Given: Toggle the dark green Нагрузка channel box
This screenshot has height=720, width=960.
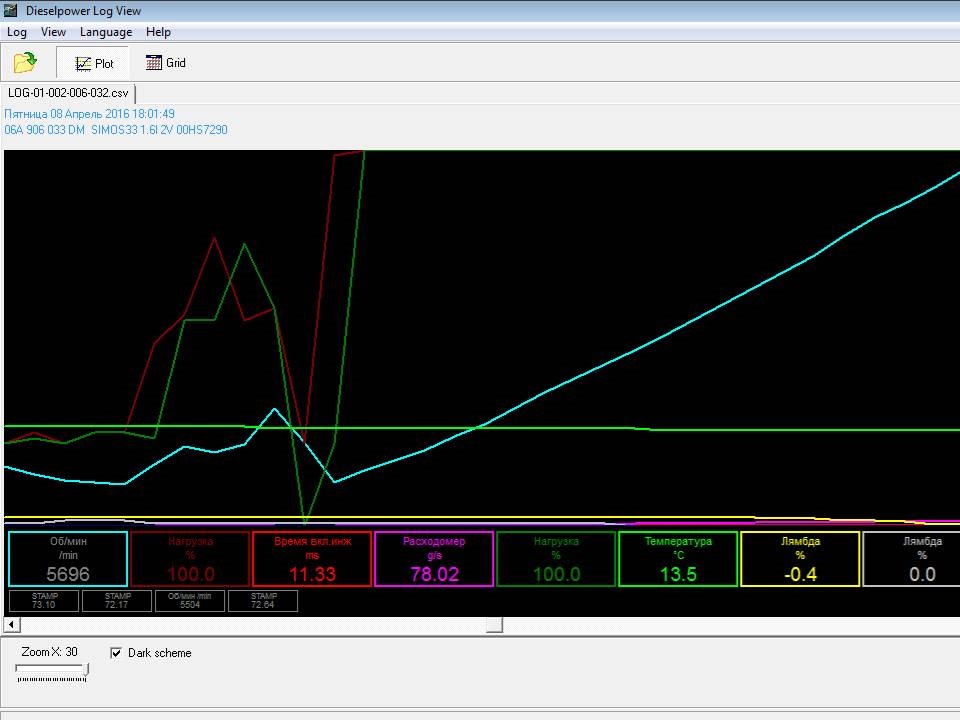Looking at the screenshot, I should pos(556,558).
